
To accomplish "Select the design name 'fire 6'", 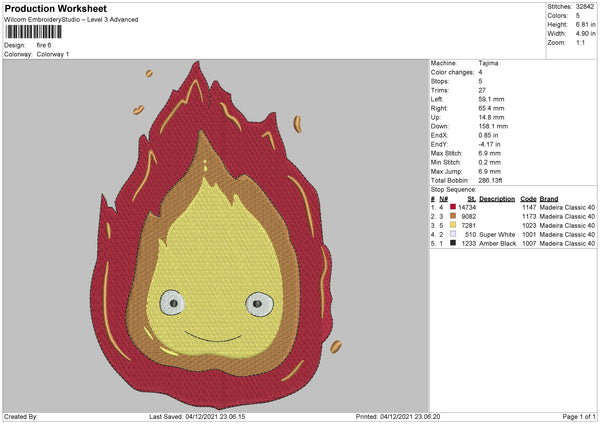I will pyautogui.click(x=44, y=45).
